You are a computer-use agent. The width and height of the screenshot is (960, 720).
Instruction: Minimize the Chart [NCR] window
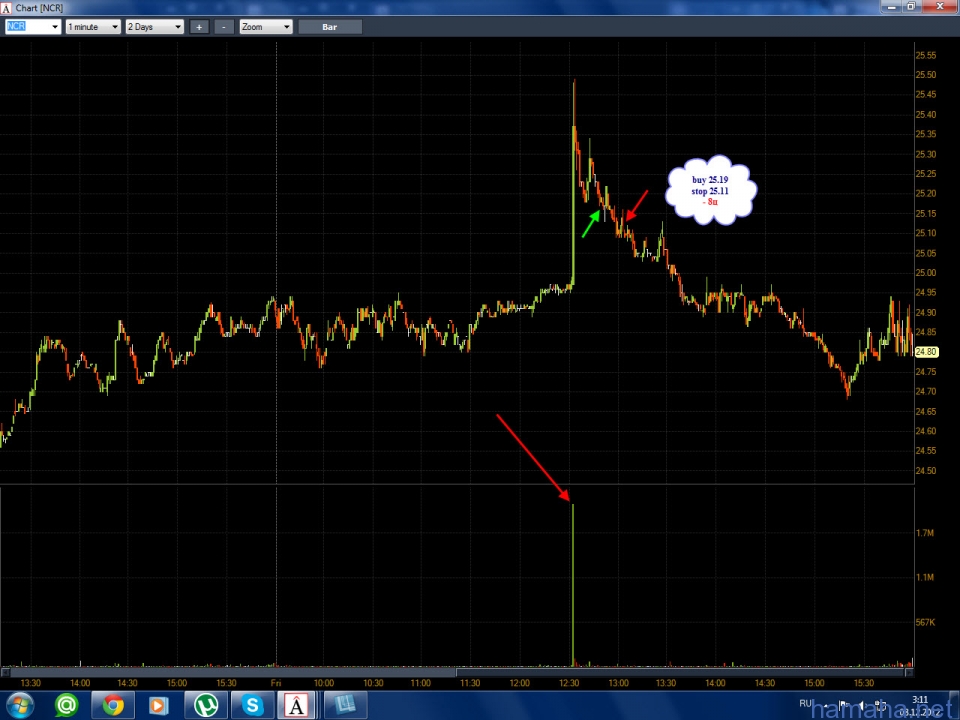[x=891, y=7]
